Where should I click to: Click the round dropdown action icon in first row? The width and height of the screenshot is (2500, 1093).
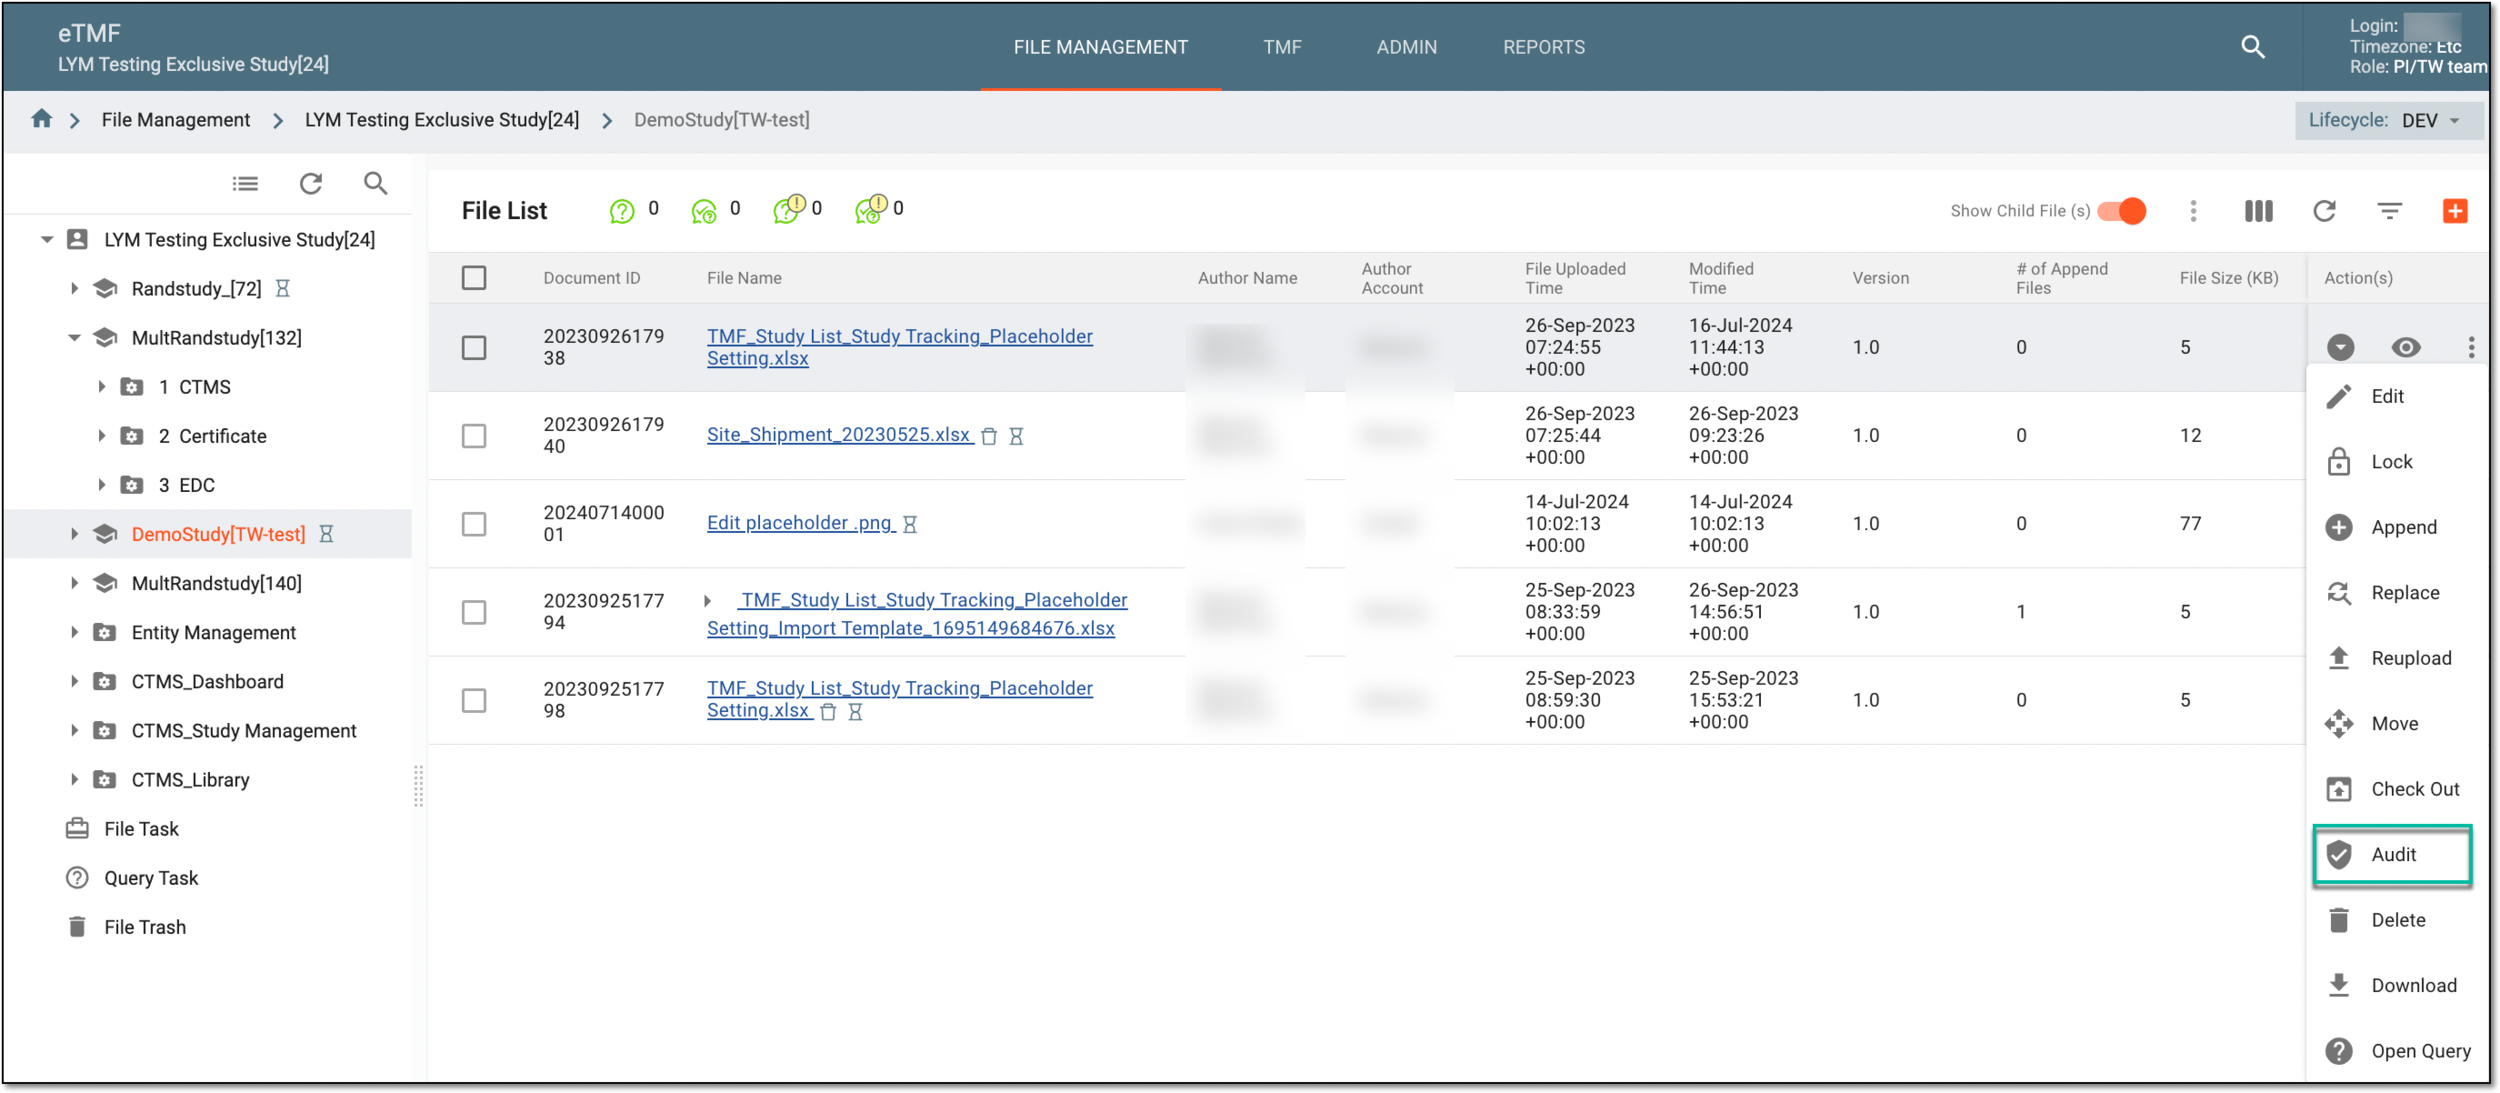(x=2340, y=347)
